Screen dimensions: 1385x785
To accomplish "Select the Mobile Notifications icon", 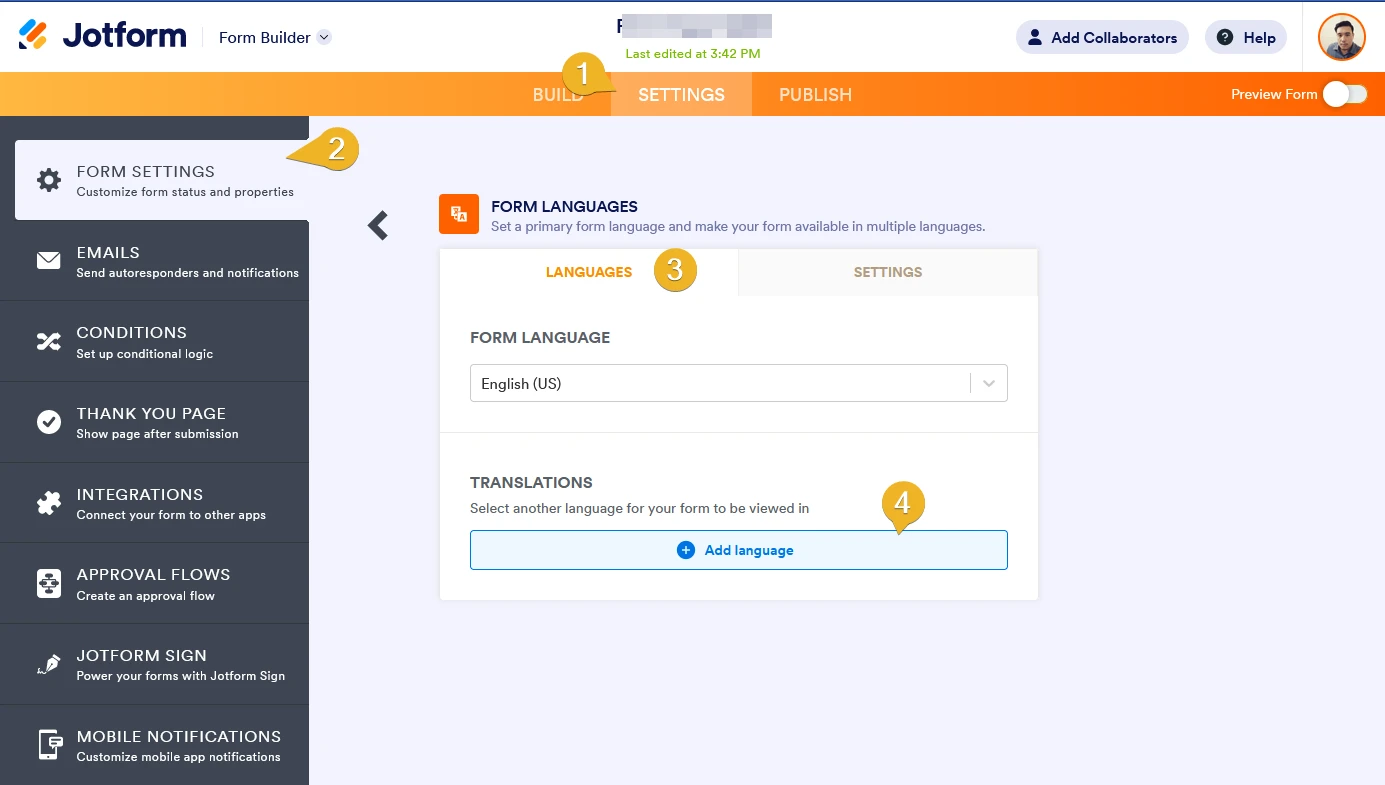I will 47,744.
